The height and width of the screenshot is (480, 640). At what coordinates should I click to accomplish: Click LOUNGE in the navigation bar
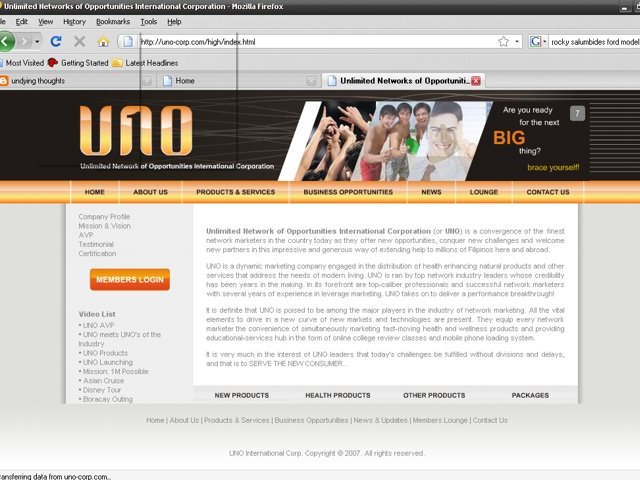click(484, 192)
